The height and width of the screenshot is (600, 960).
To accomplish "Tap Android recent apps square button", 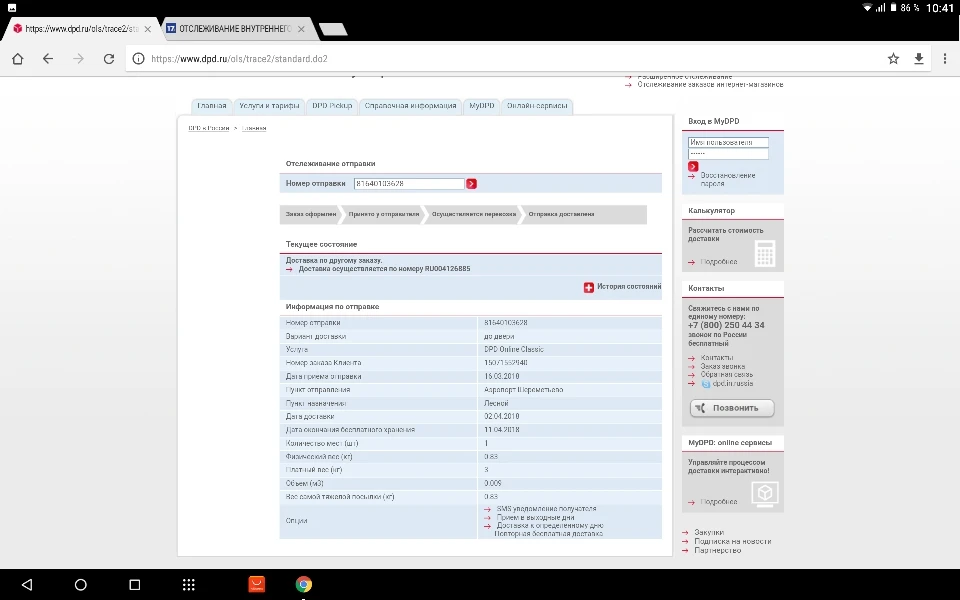I will (135, 585).
